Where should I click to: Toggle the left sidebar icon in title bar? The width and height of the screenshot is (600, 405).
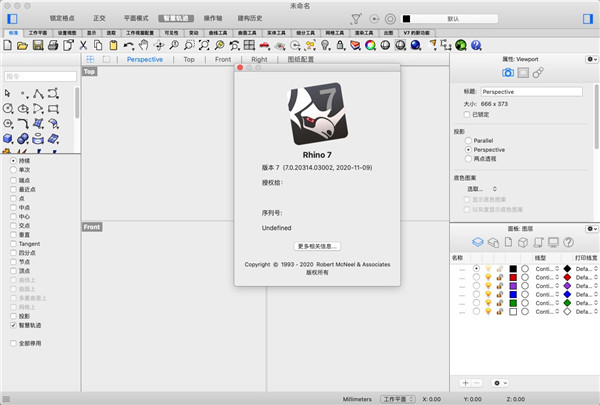10,19
